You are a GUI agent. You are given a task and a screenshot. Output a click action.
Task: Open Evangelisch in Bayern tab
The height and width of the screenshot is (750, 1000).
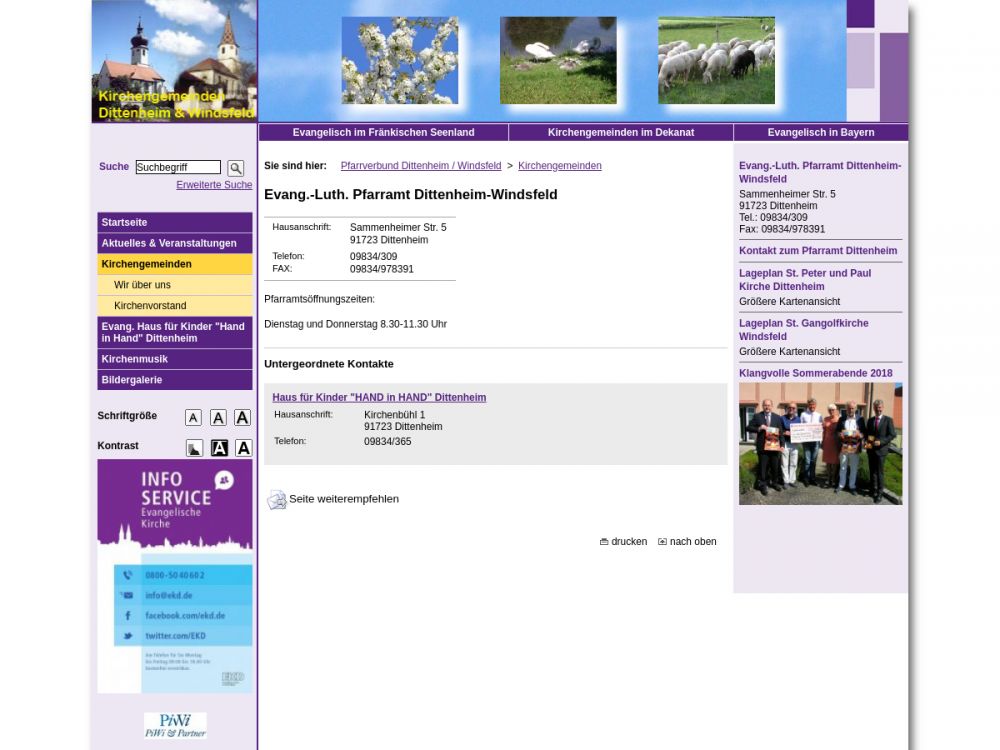(x=820, y=132)
